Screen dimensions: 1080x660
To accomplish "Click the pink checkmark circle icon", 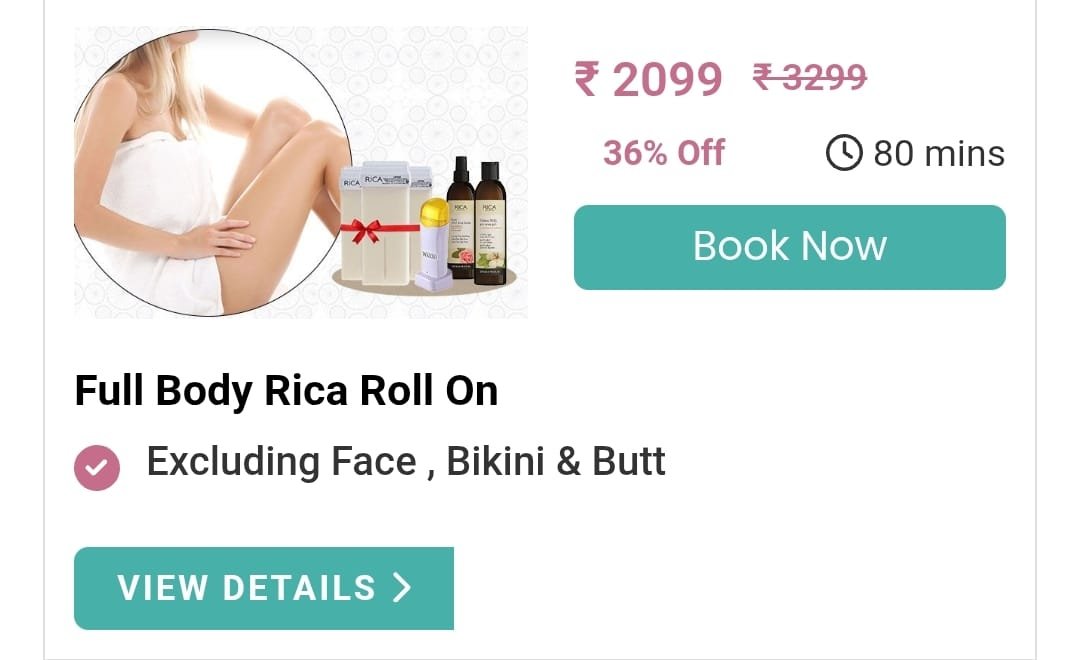I will pos(97,468).
